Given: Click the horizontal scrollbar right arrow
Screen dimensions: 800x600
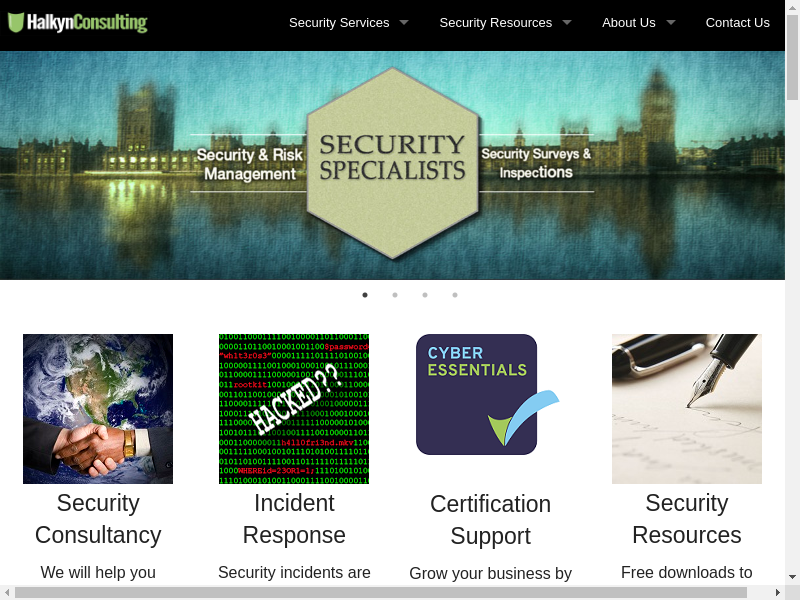Looking at the screenshot, I should (778, 592).
